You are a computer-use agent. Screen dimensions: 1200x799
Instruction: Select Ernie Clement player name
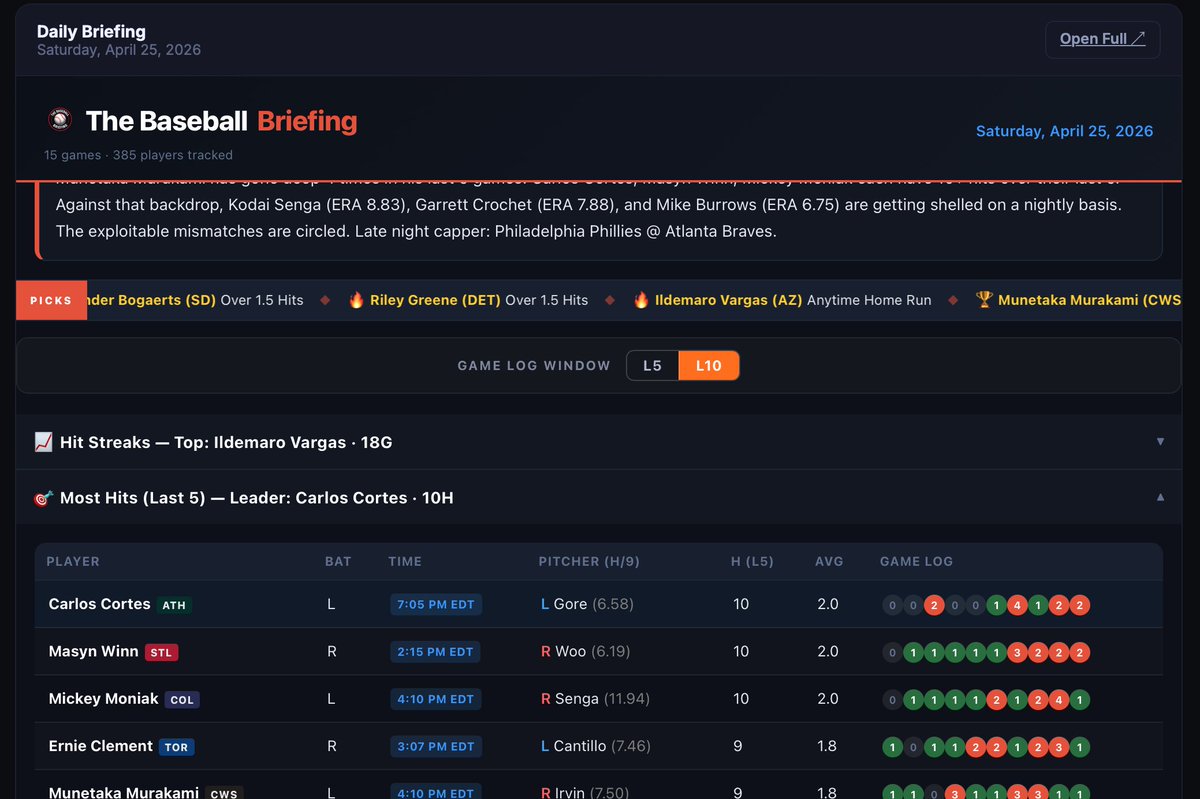coord(100,746)
